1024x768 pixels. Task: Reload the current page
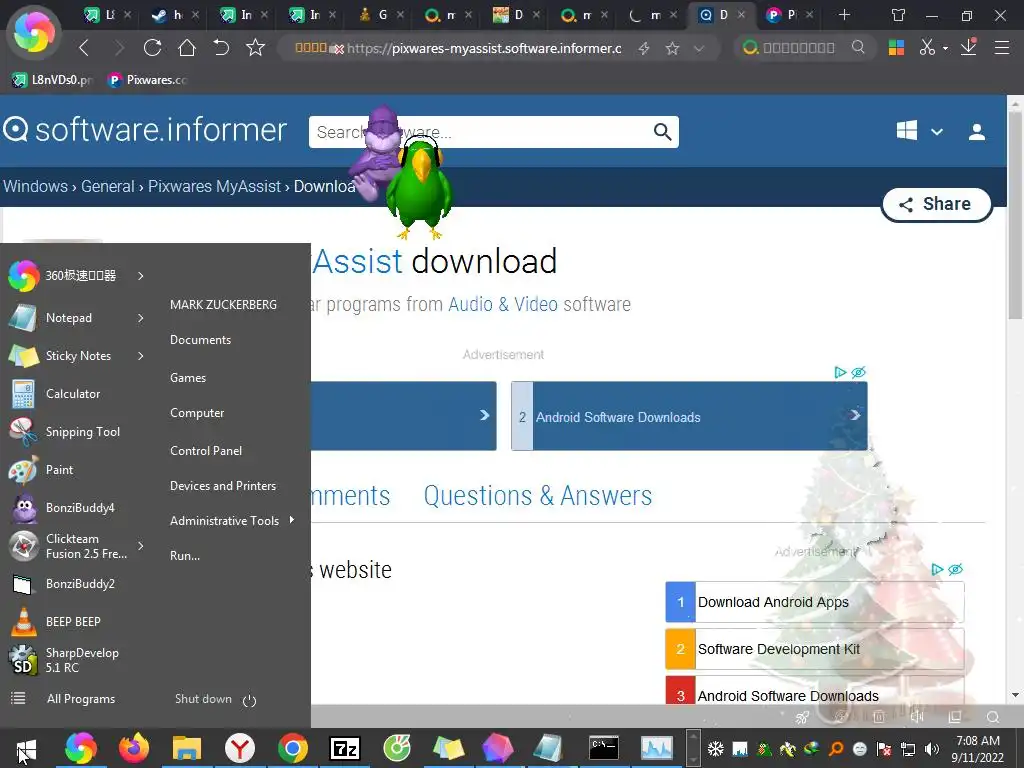point(152,48)
